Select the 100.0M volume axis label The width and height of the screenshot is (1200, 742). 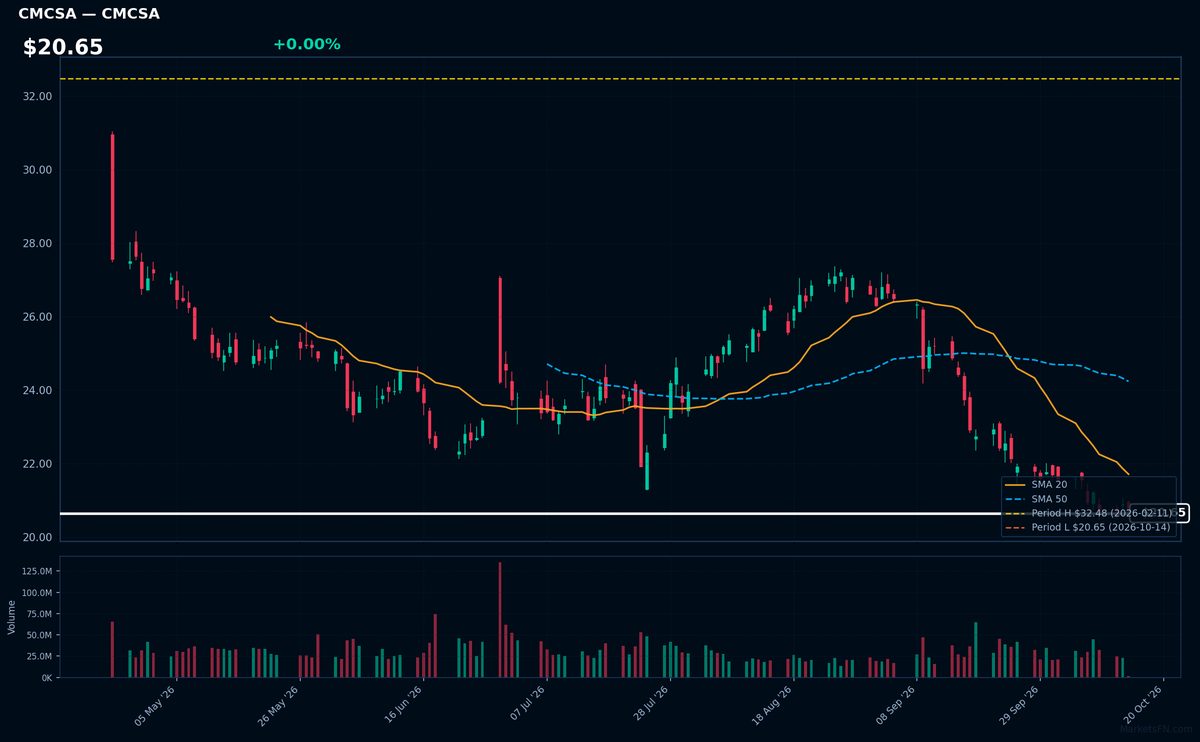36,593
